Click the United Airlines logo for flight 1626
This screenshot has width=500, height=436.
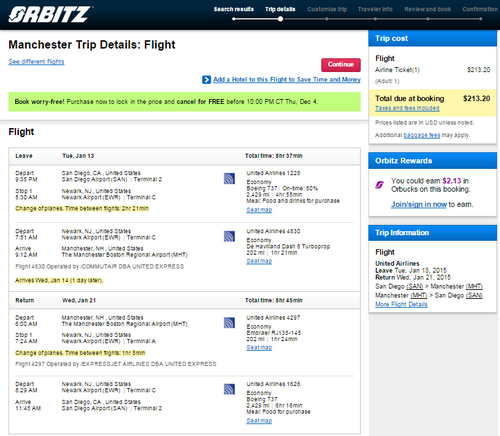[229, 389]
